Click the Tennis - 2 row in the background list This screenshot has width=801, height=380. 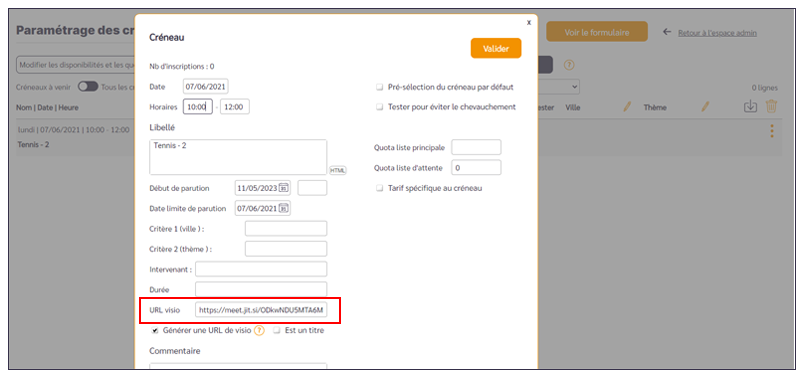pyautogui.click(x=75, y=137)
